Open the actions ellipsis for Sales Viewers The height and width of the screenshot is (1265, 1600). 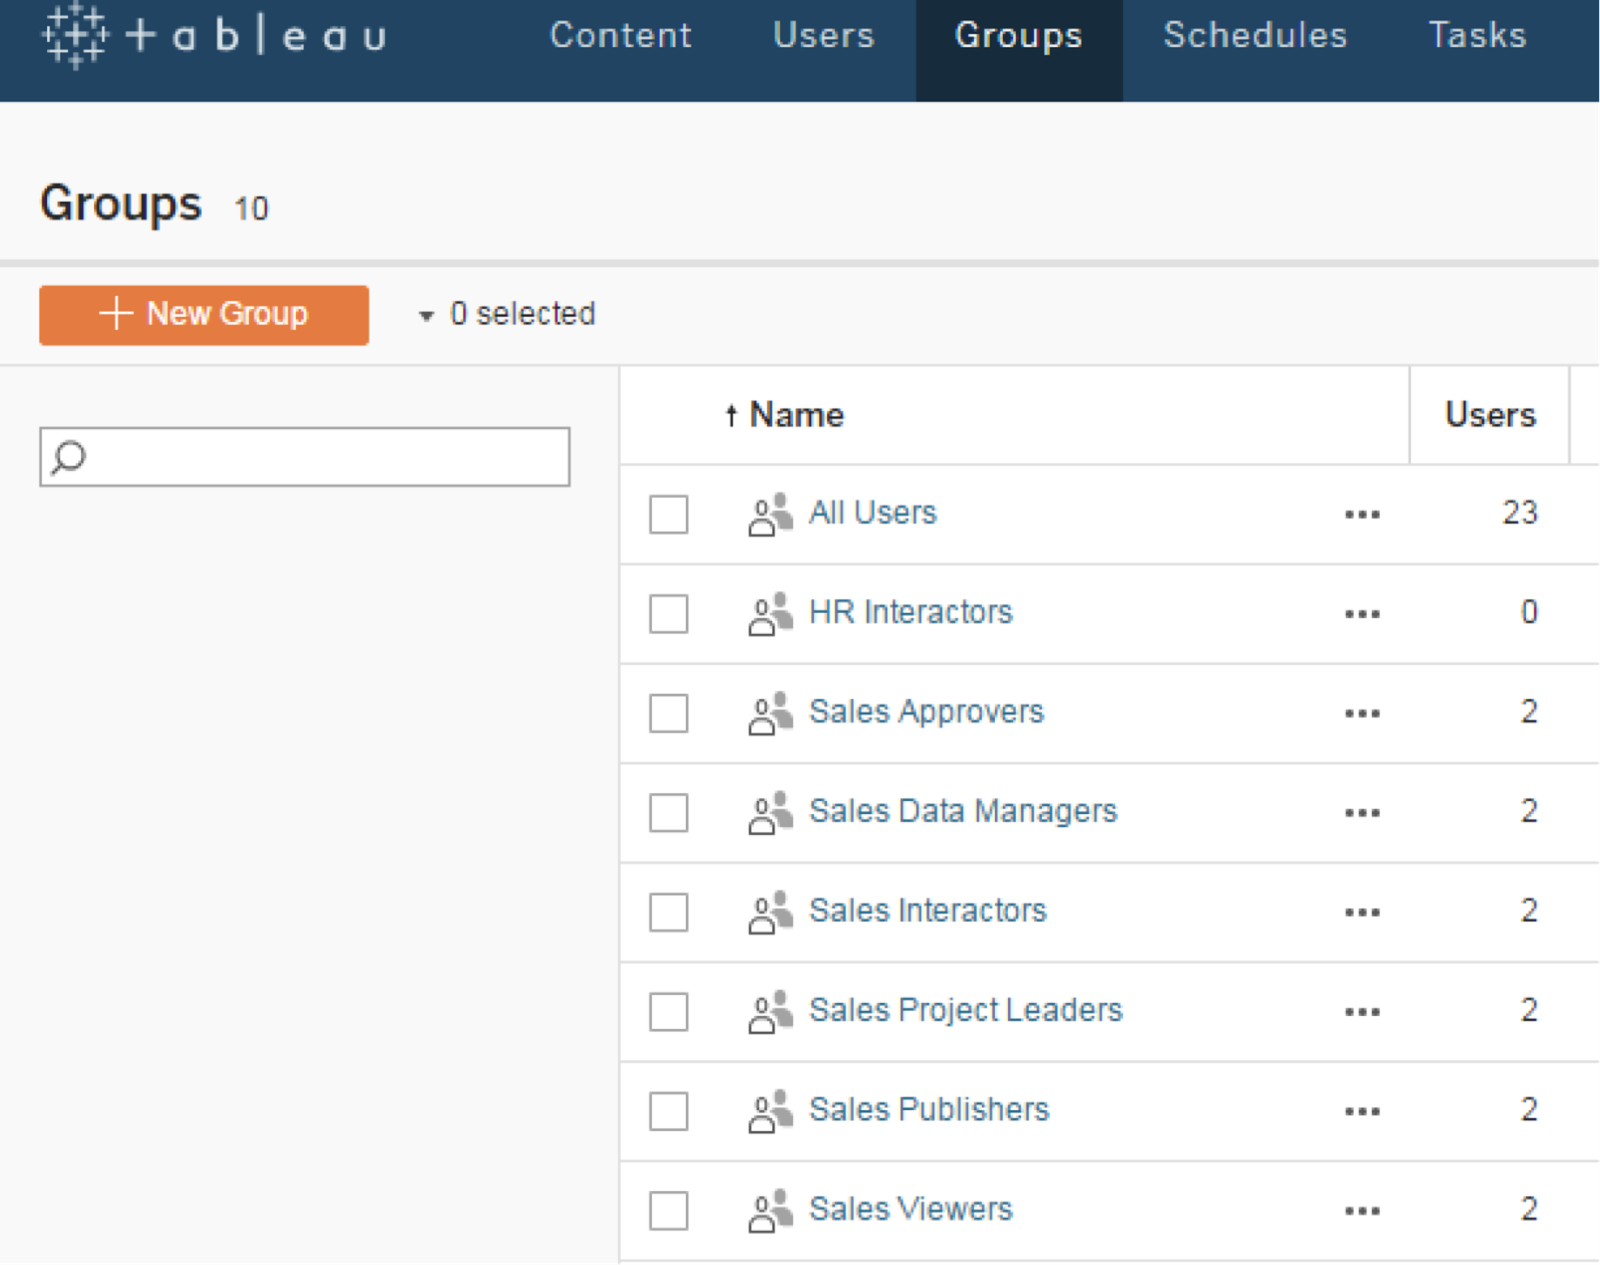point(1362,1211)
